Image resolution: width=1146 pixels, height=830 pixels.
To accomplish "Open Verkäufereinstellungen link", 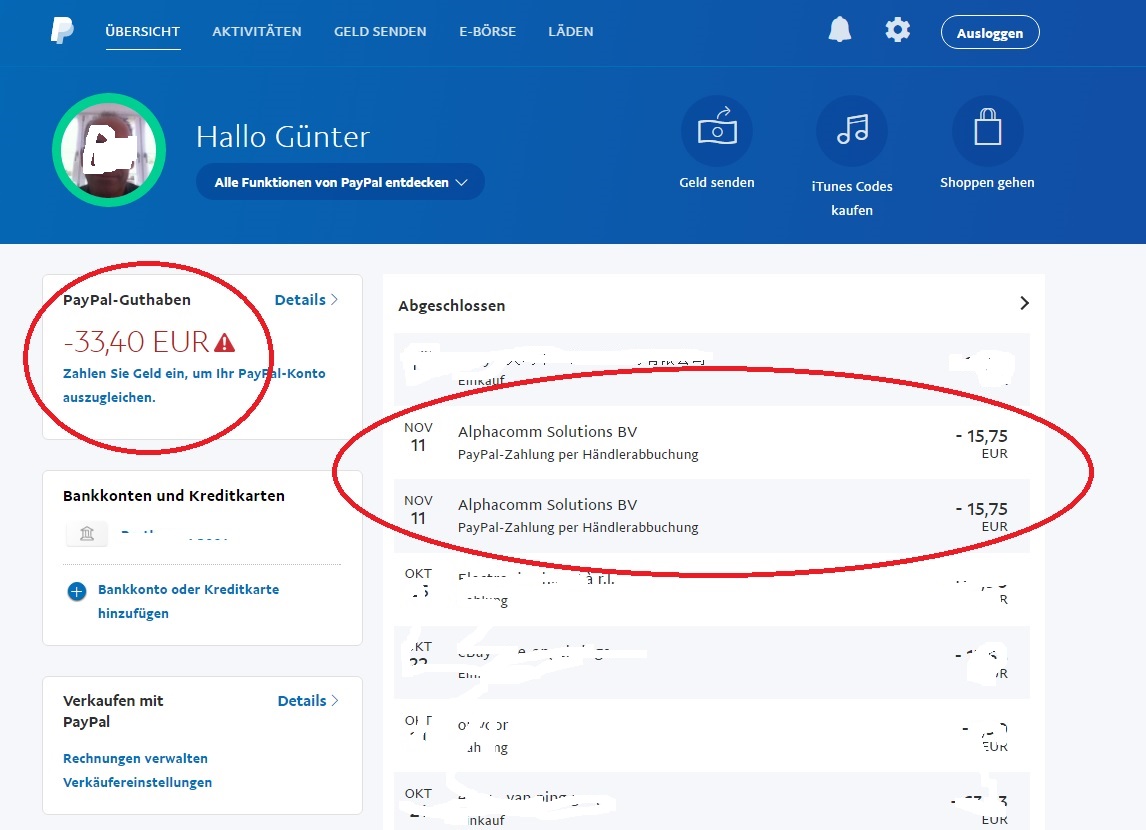I will (x=137, y=783).
